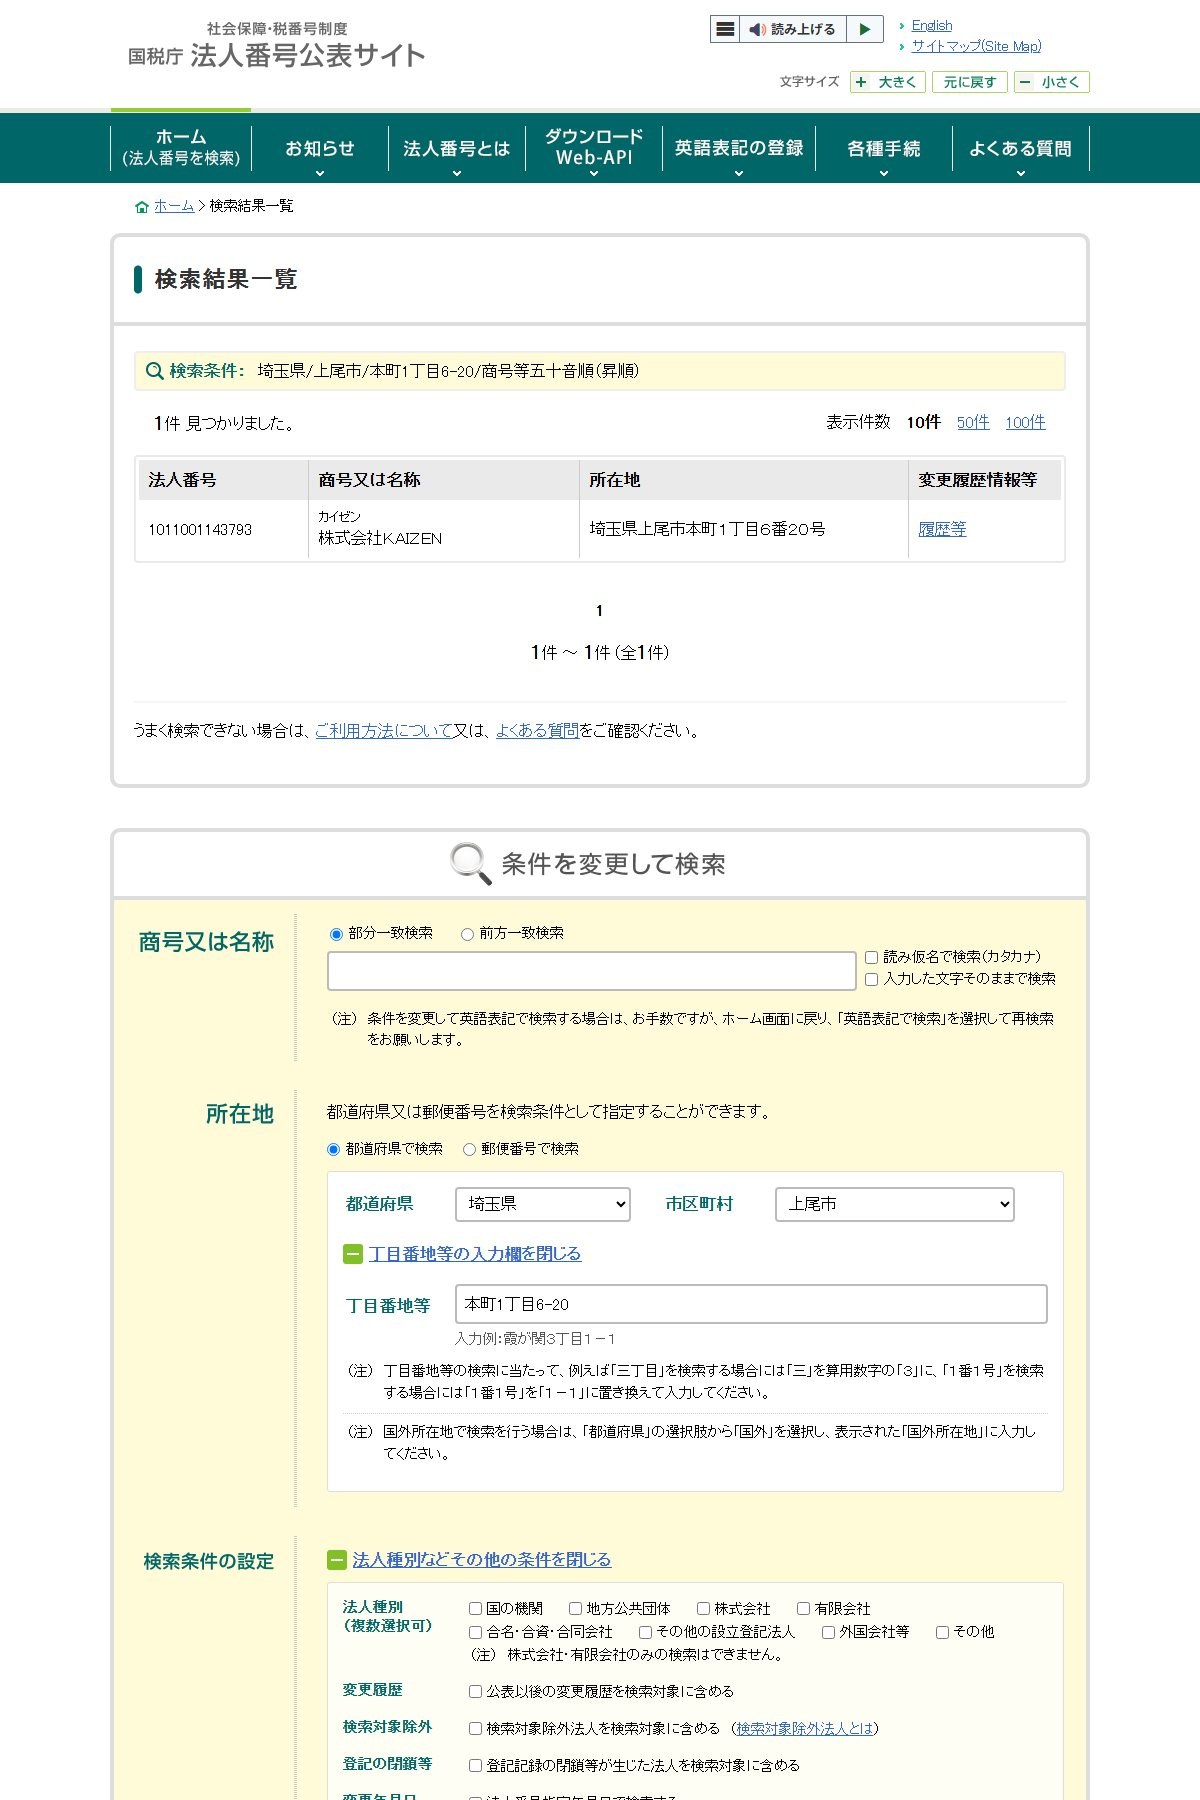Viewport: 1200px width, 1800px height.
Task: Decrease text size with the 小さく button
Action: [x=1051, y=82]
